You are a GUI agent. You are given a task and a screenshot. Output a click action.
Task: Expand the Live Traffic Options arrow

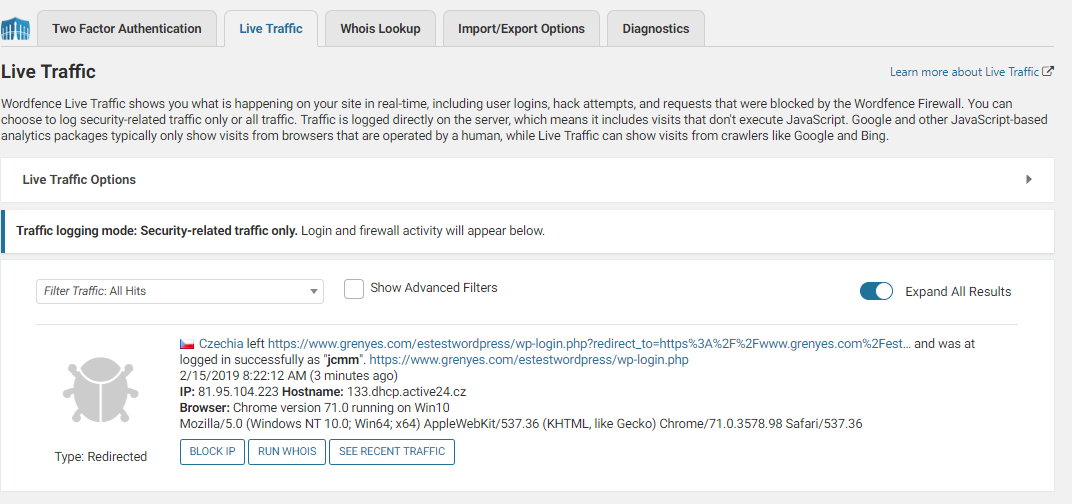pyautogui.click(x=1029, y=180)
